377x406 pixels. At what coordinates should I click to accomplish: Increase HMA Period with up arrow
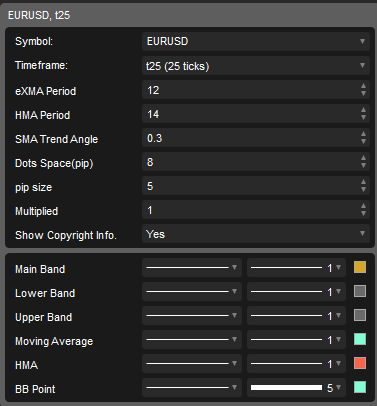coord(363,110)
